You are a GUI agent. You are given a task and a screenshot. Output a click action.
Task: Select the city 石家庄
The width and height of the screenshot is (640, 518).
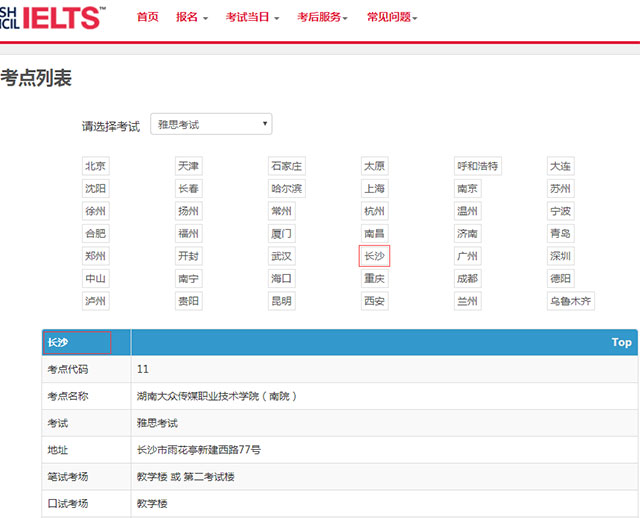[x=287, y=166]
